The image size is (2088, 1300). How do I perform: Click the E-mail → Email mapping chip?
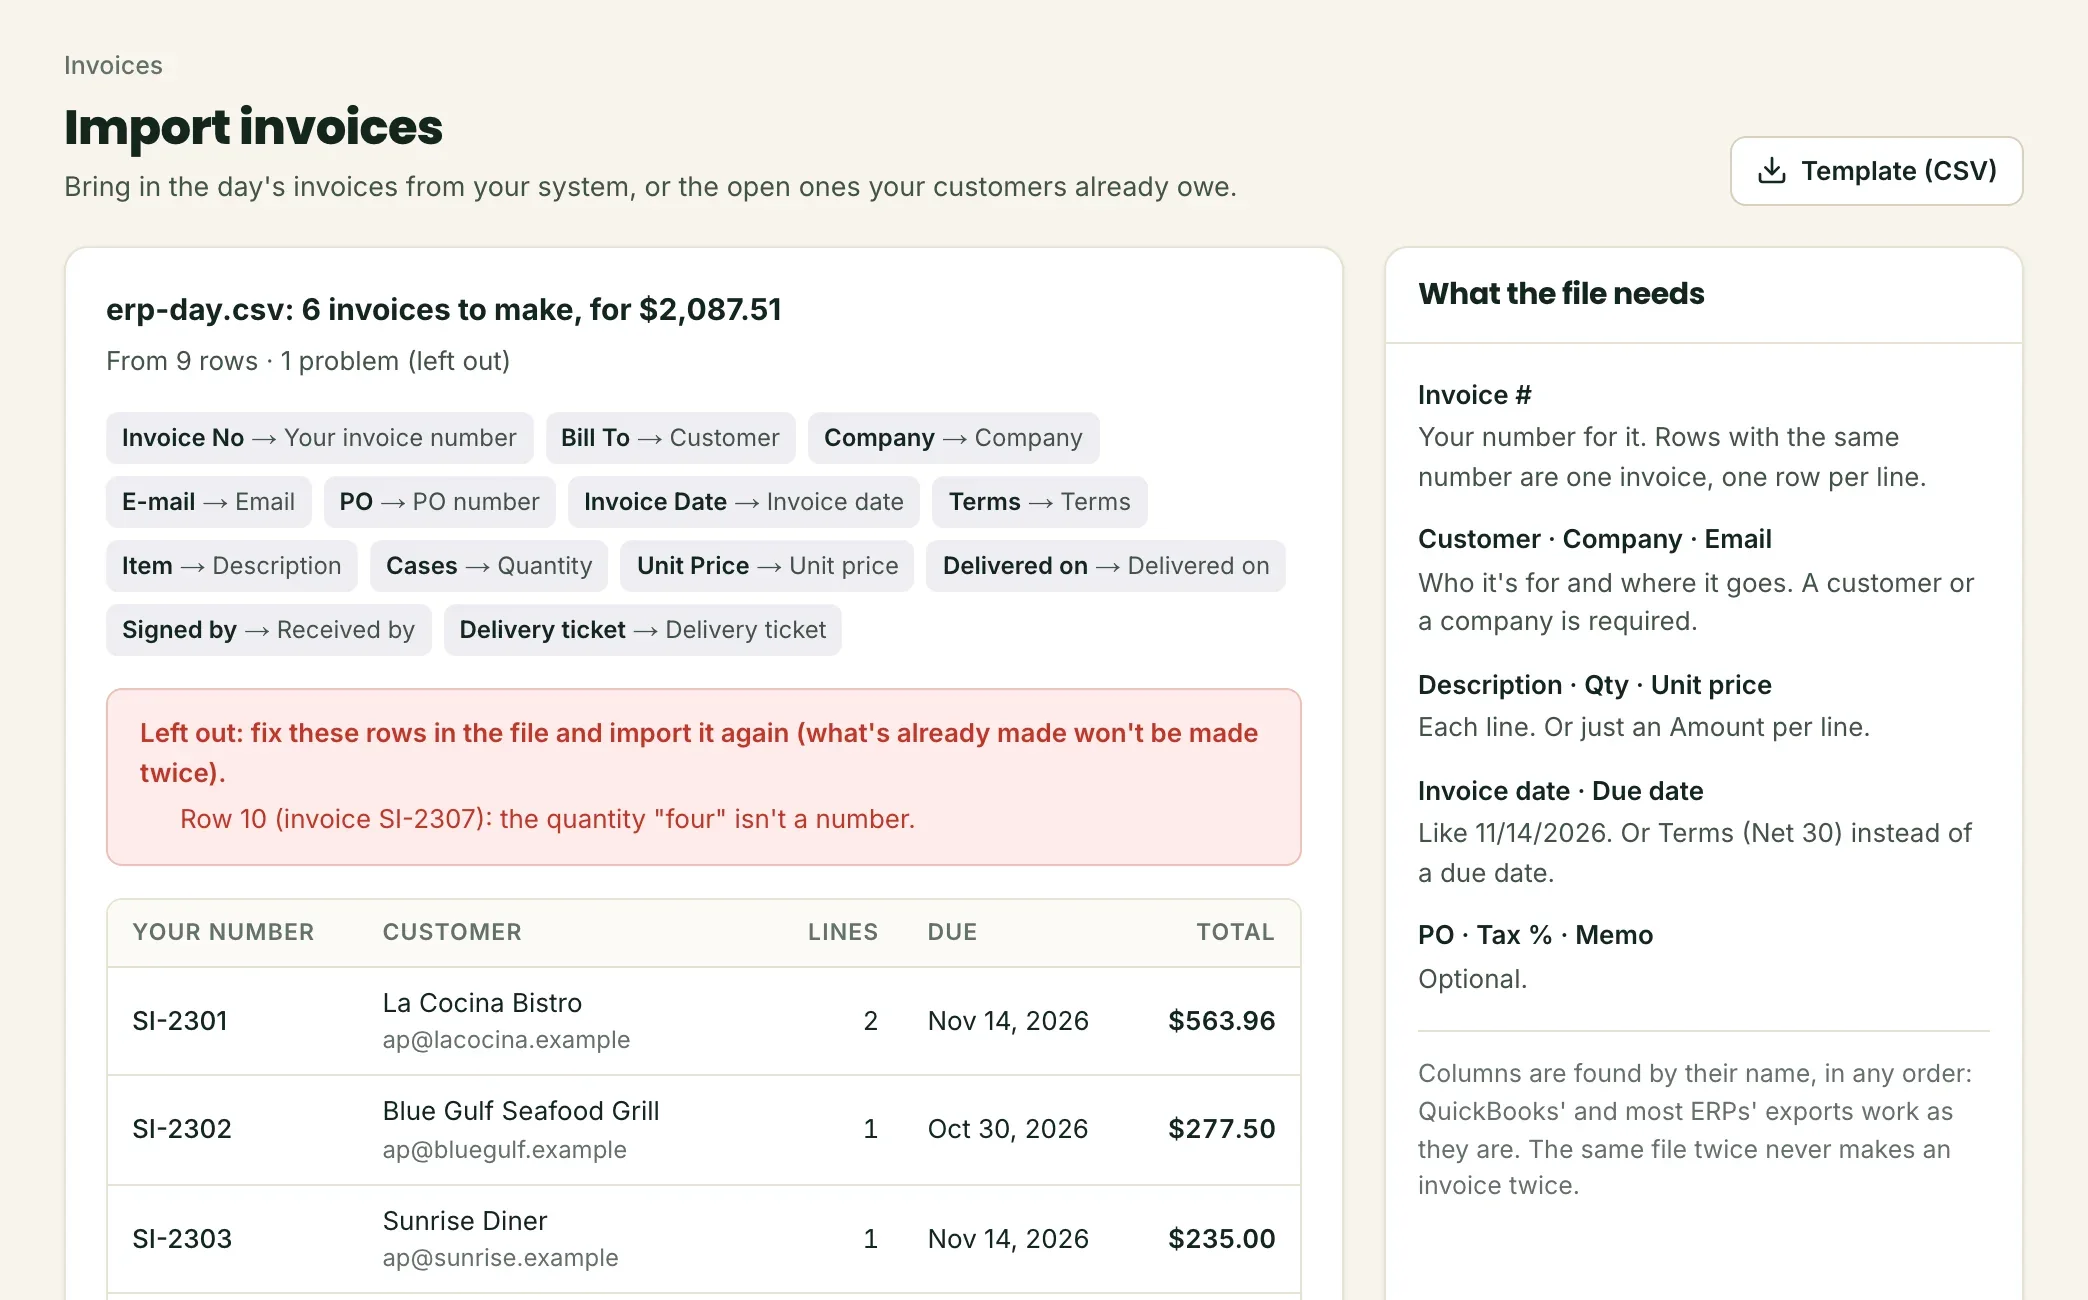[x=208, y=502]
